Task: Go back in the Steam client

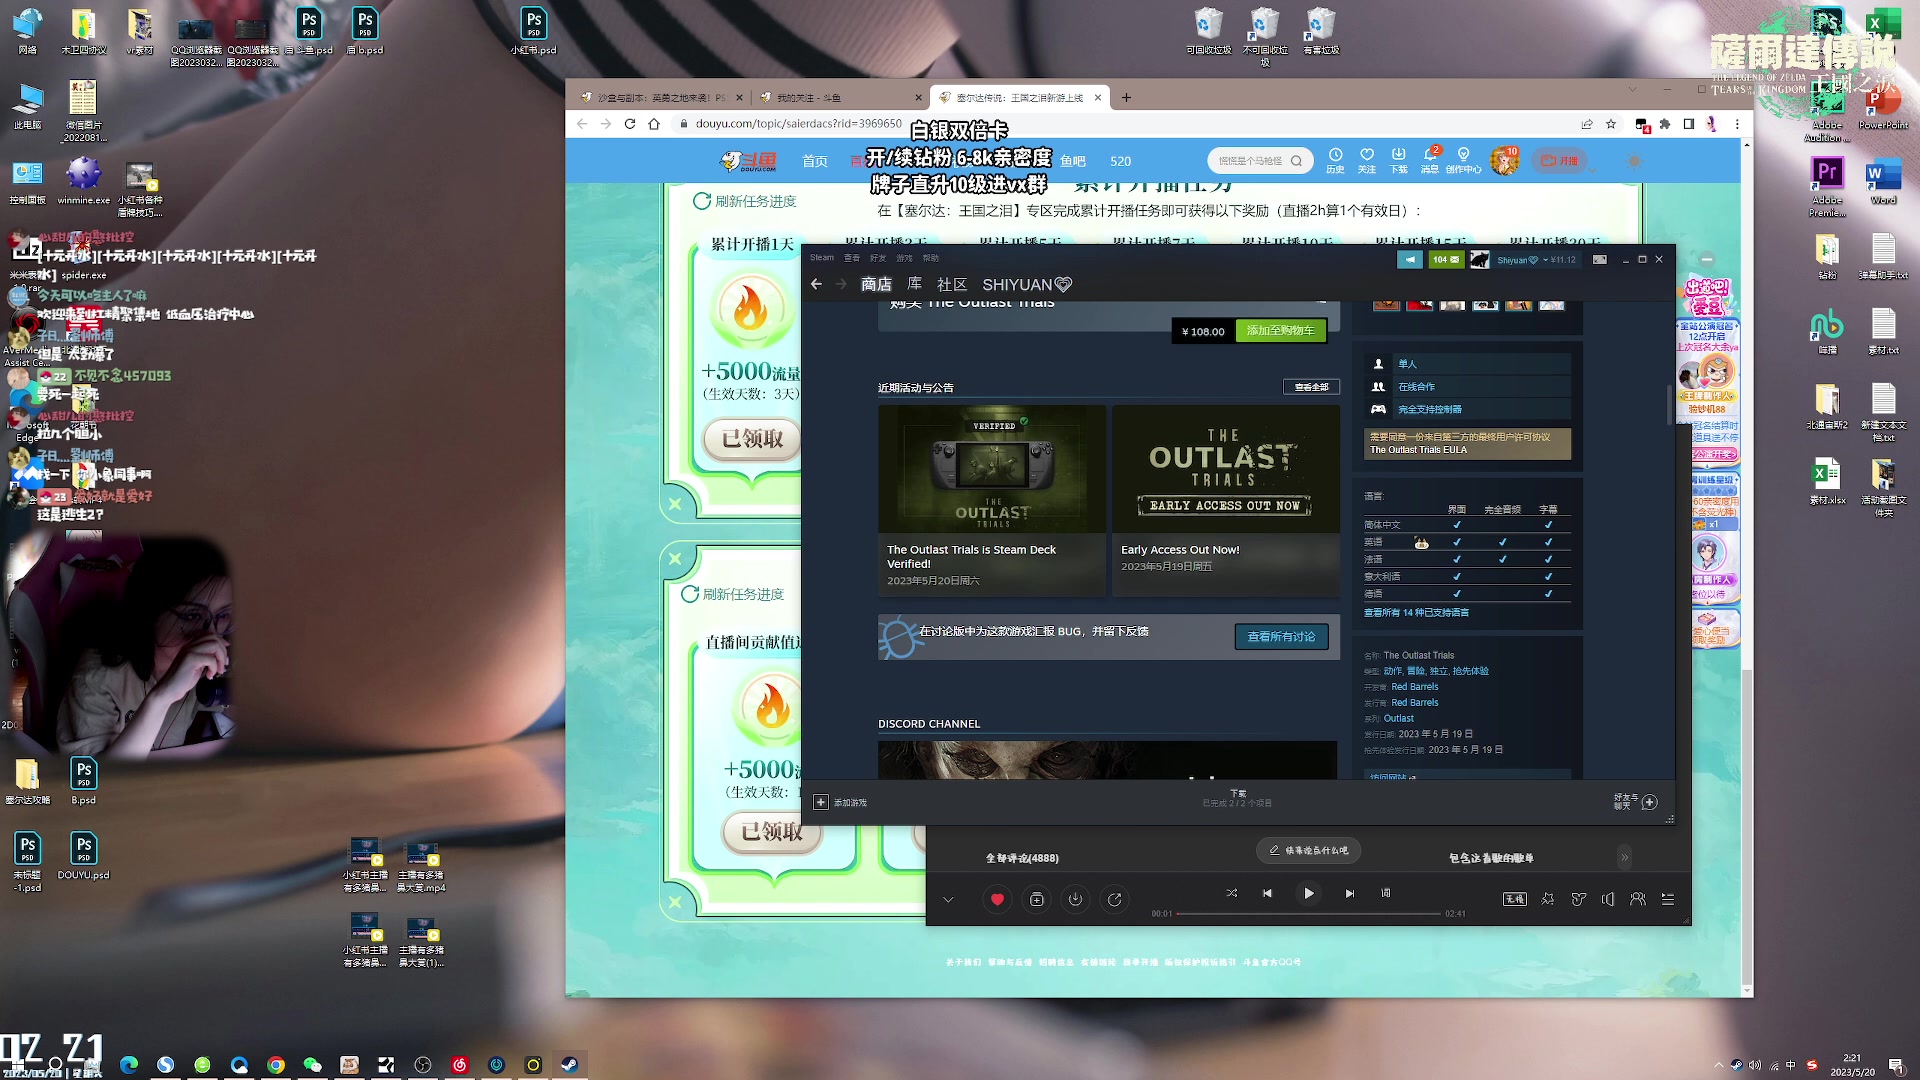Action: pos(816,285)
